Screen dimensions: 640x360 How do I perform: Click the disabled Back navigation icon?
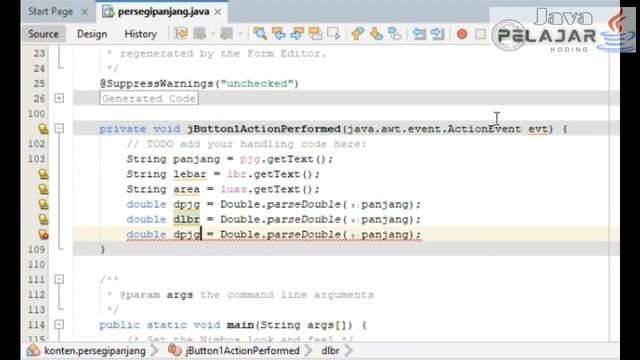[x=200, y=33]
